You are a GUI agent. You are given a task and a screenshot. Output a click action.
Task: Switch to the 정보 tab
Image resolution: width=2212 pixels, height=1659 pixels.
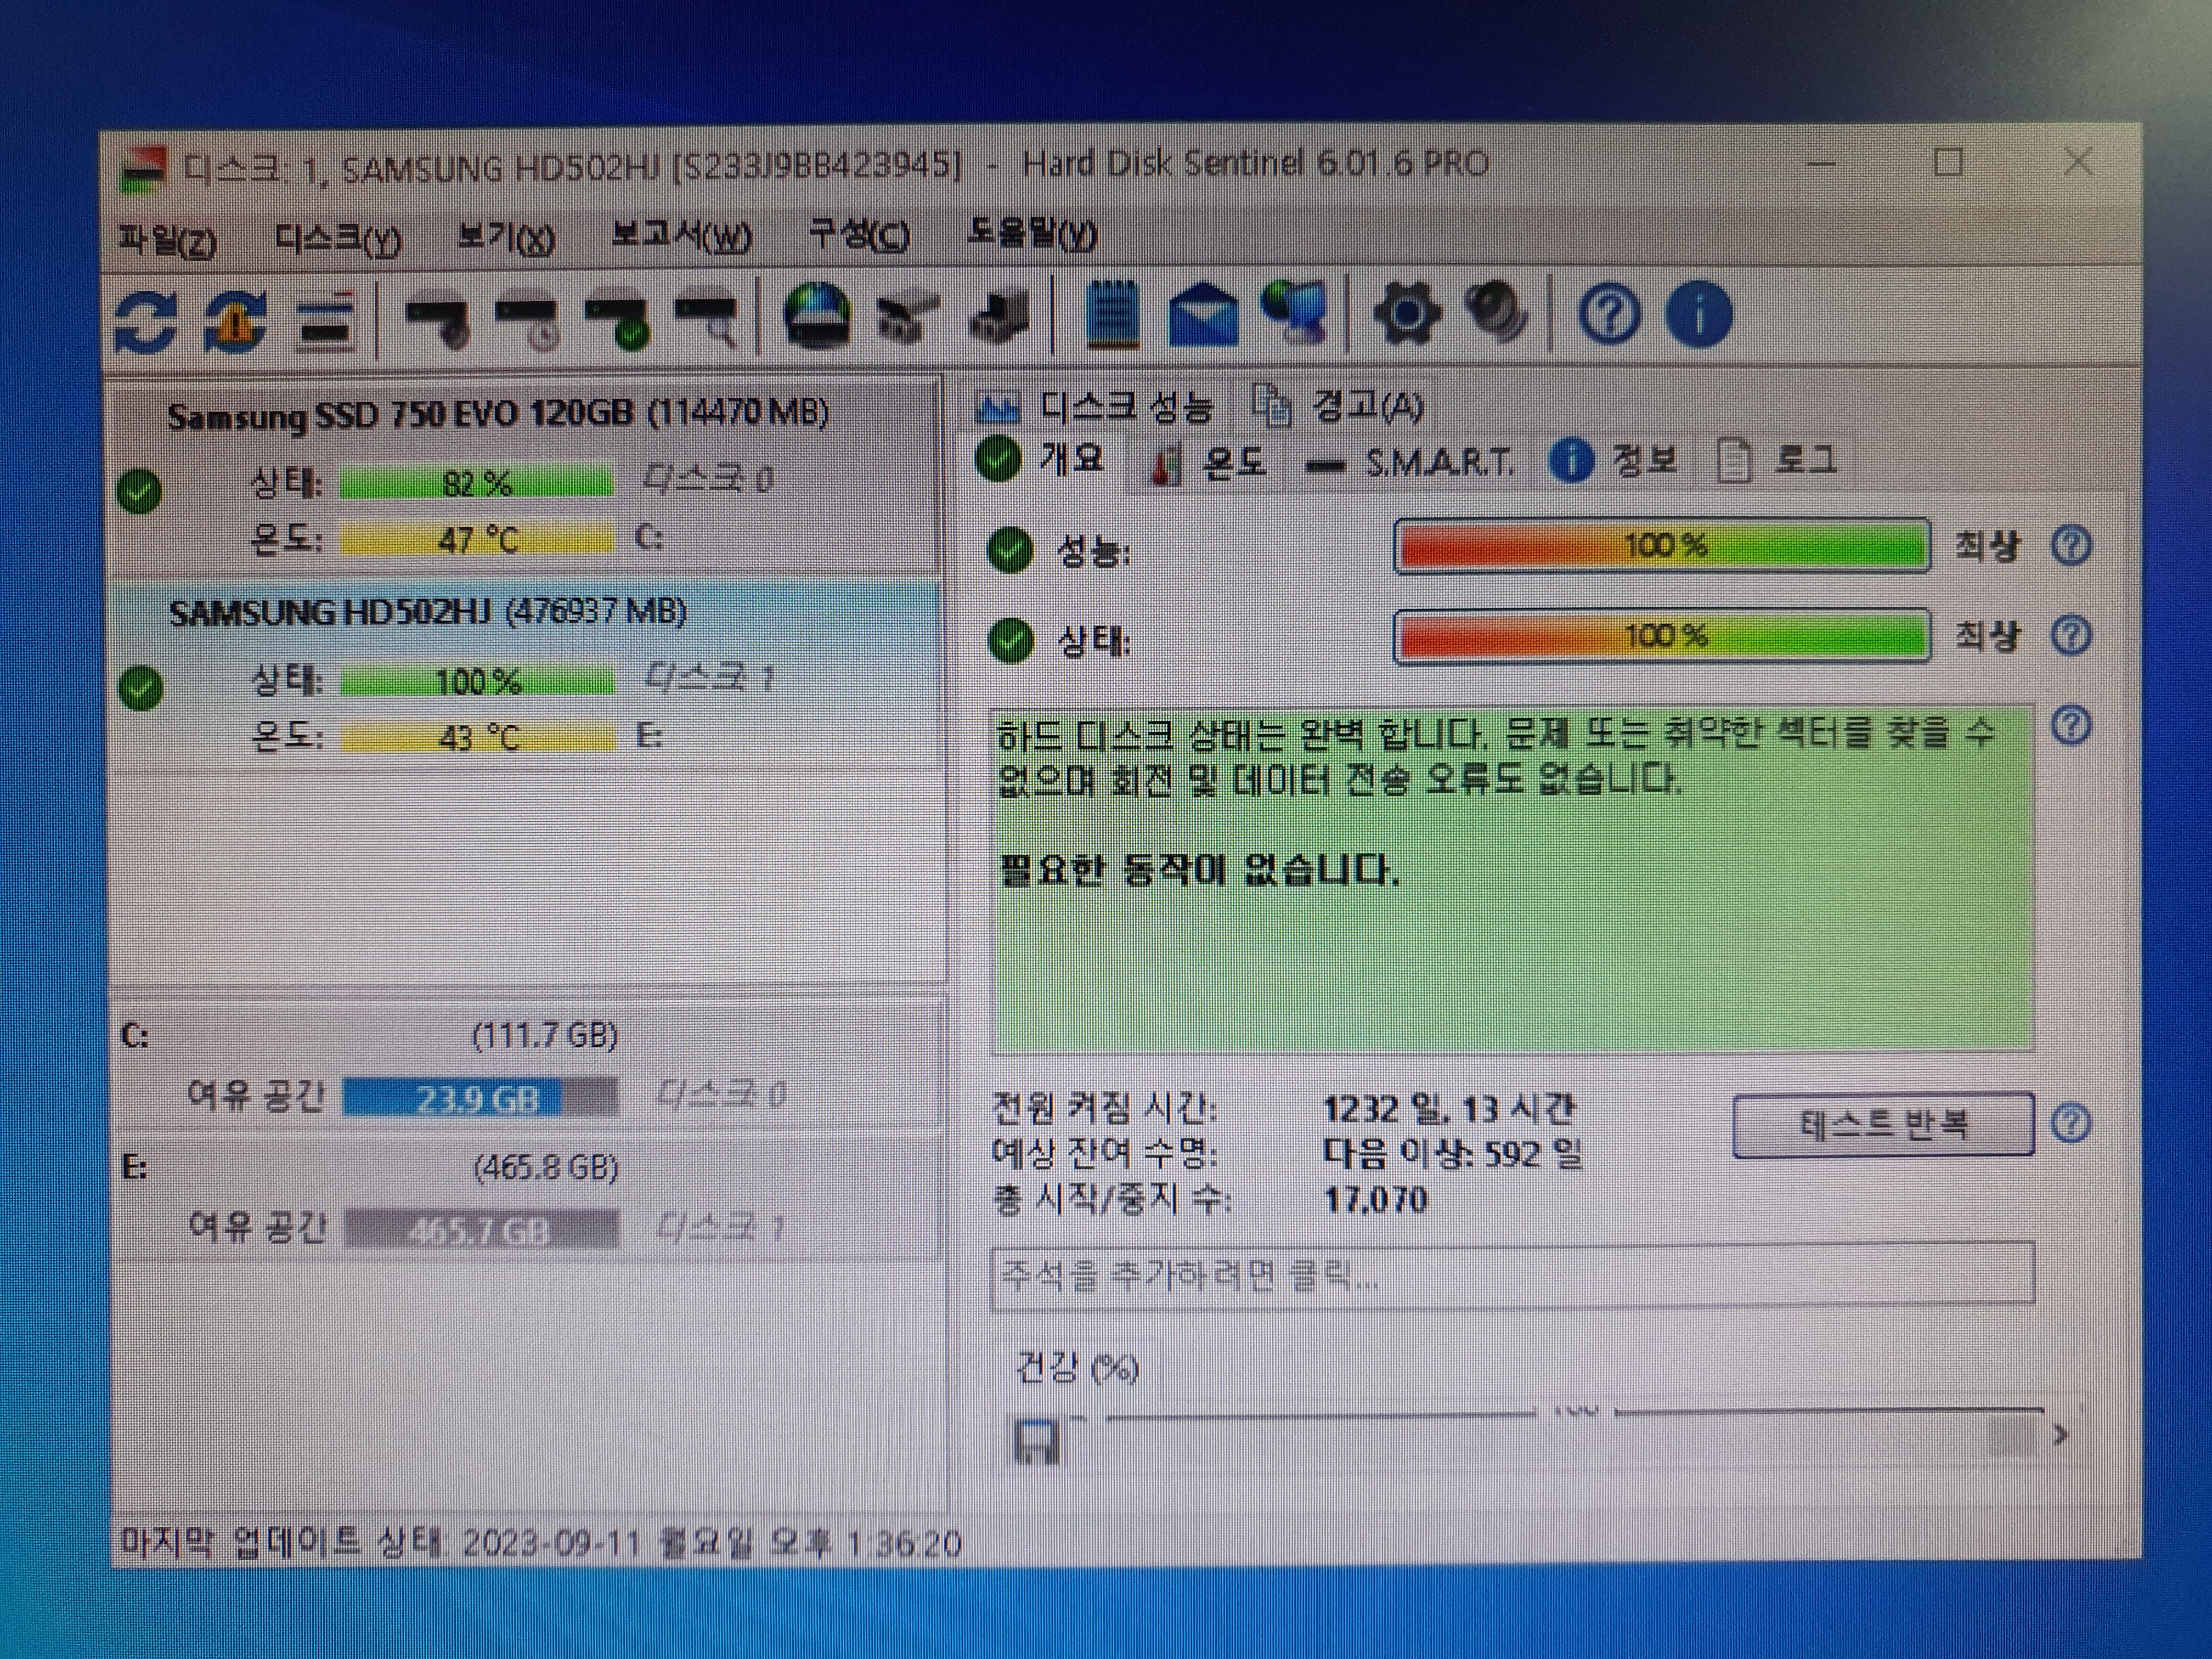(1613, 460)
